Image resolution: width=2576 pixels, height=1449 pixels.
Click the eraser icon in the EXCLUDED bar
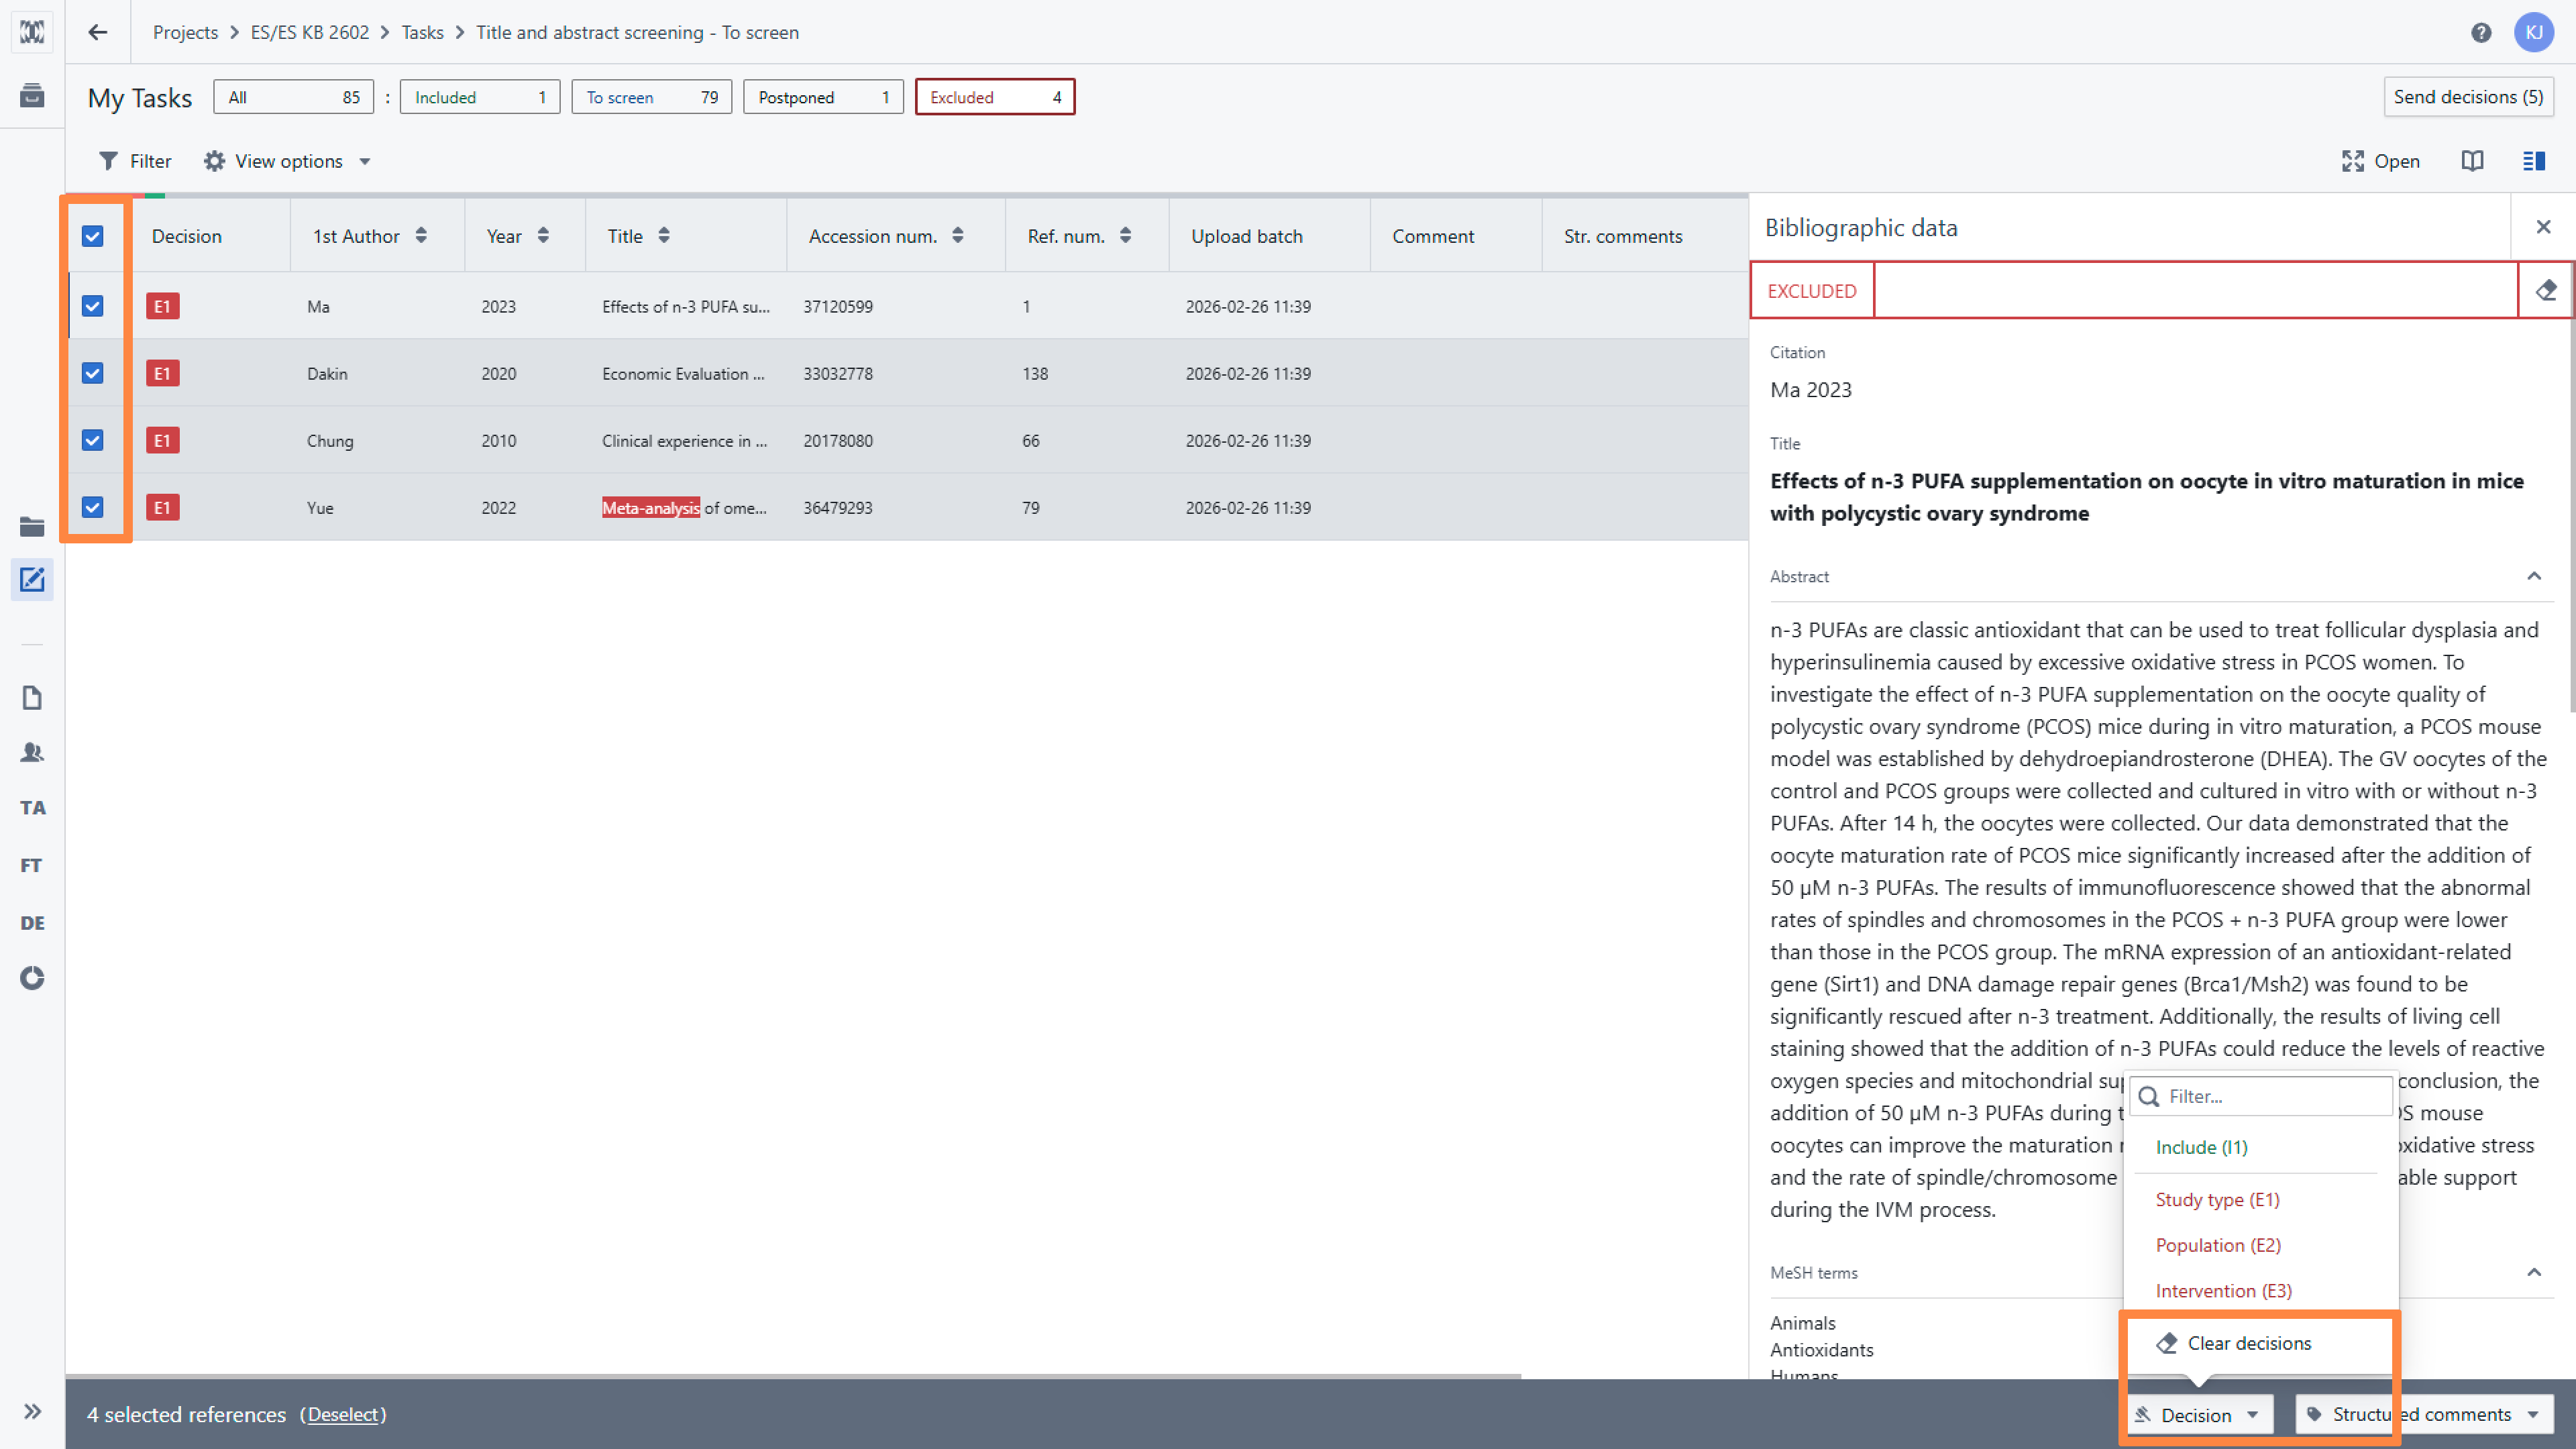point(2545,290)
